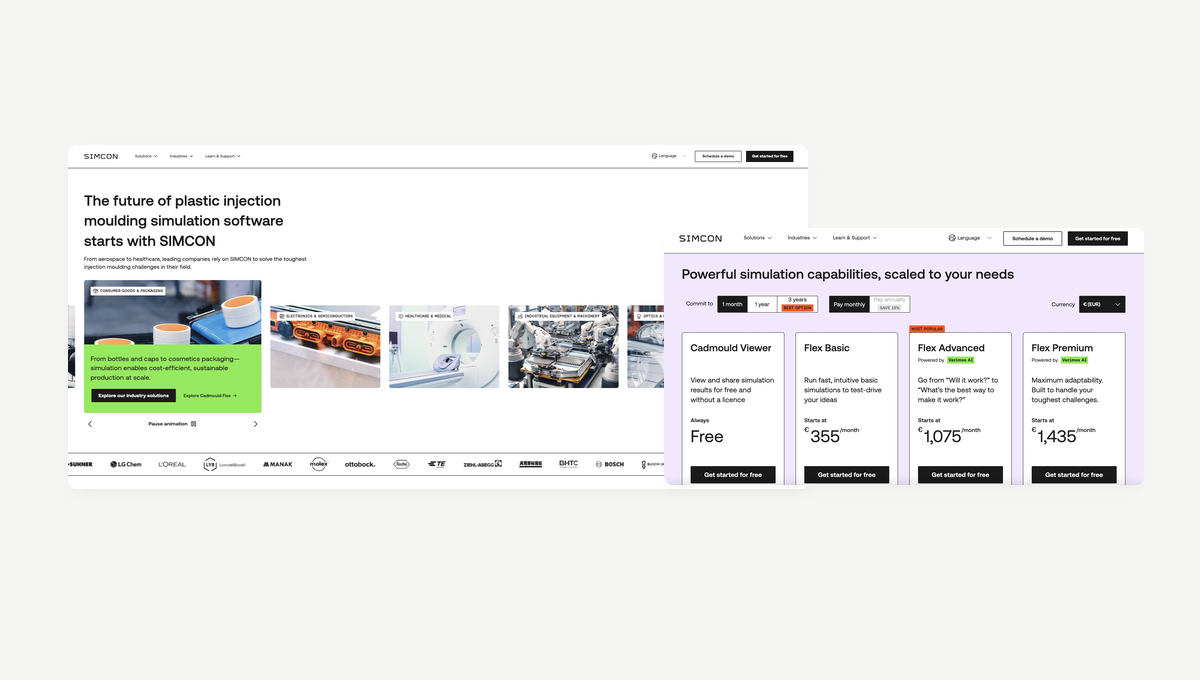Click the Varimos AI badge under Flex Premium
The width and height of the screenshot is (1200, 680).
[1074, 360]
